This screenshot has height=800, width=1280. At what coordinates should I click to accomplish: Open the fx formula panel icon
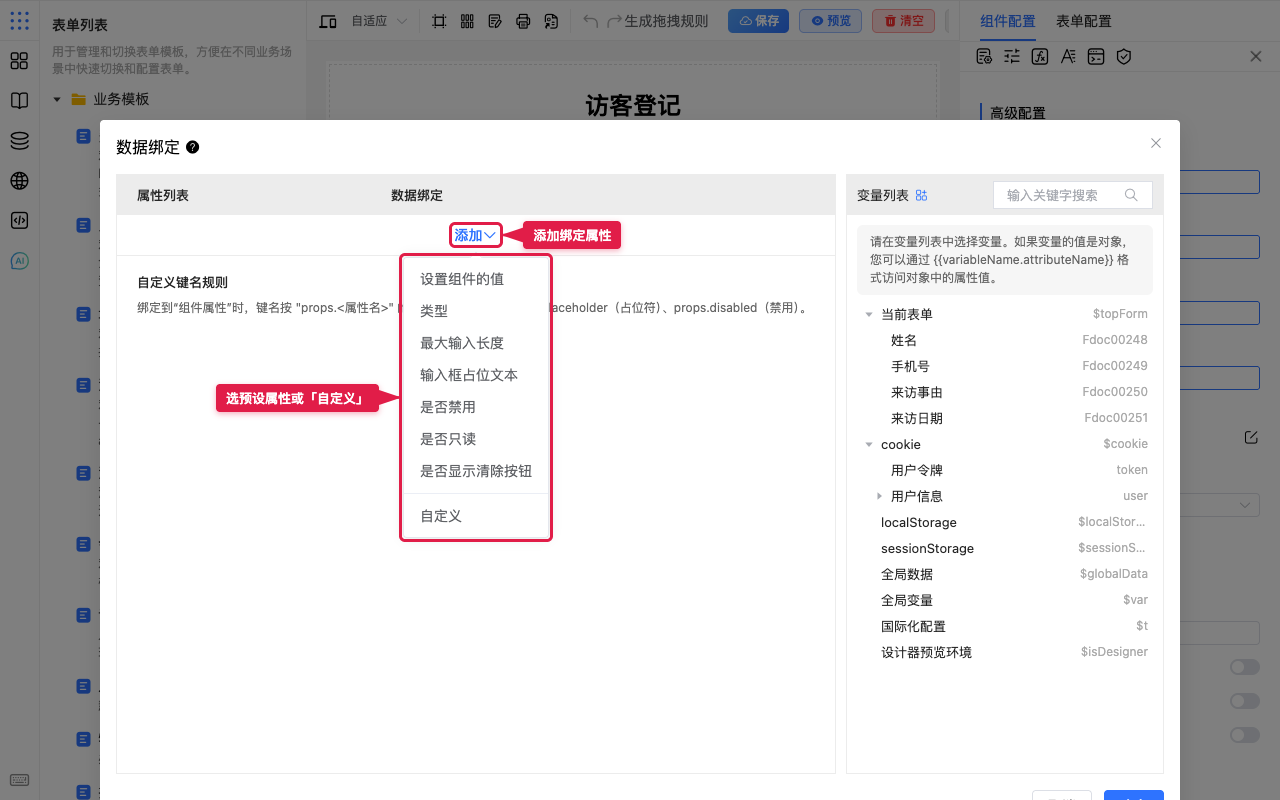(x=1040, y=57)
